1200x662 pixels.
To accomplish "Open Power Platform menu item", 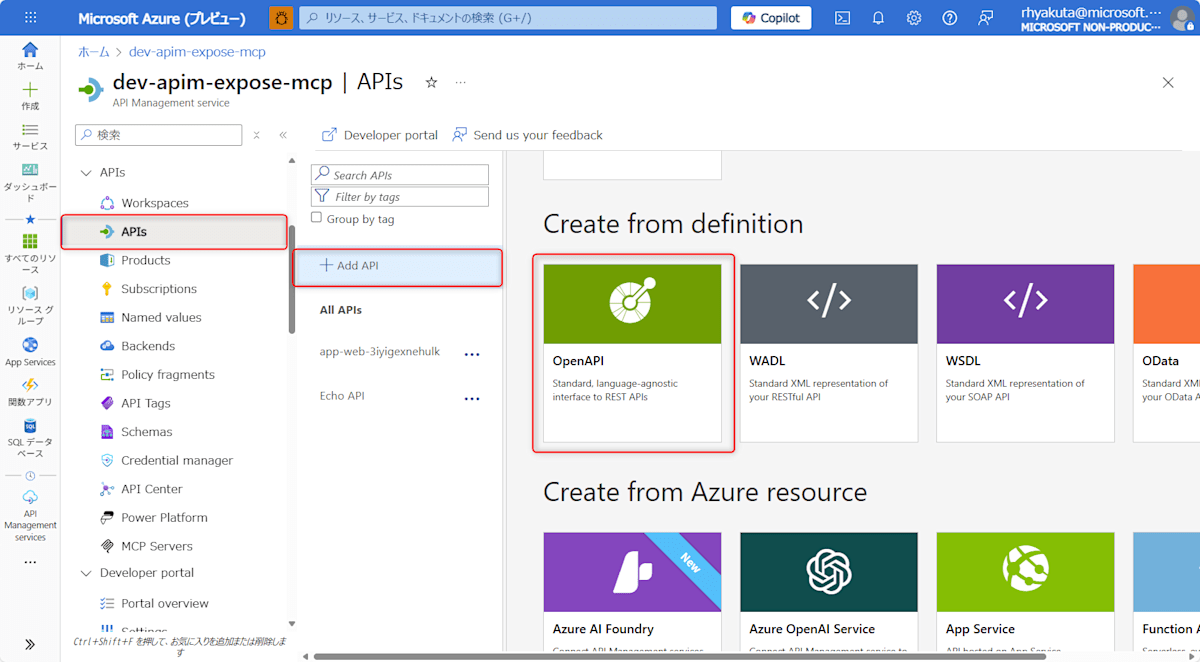I will 164,518.
